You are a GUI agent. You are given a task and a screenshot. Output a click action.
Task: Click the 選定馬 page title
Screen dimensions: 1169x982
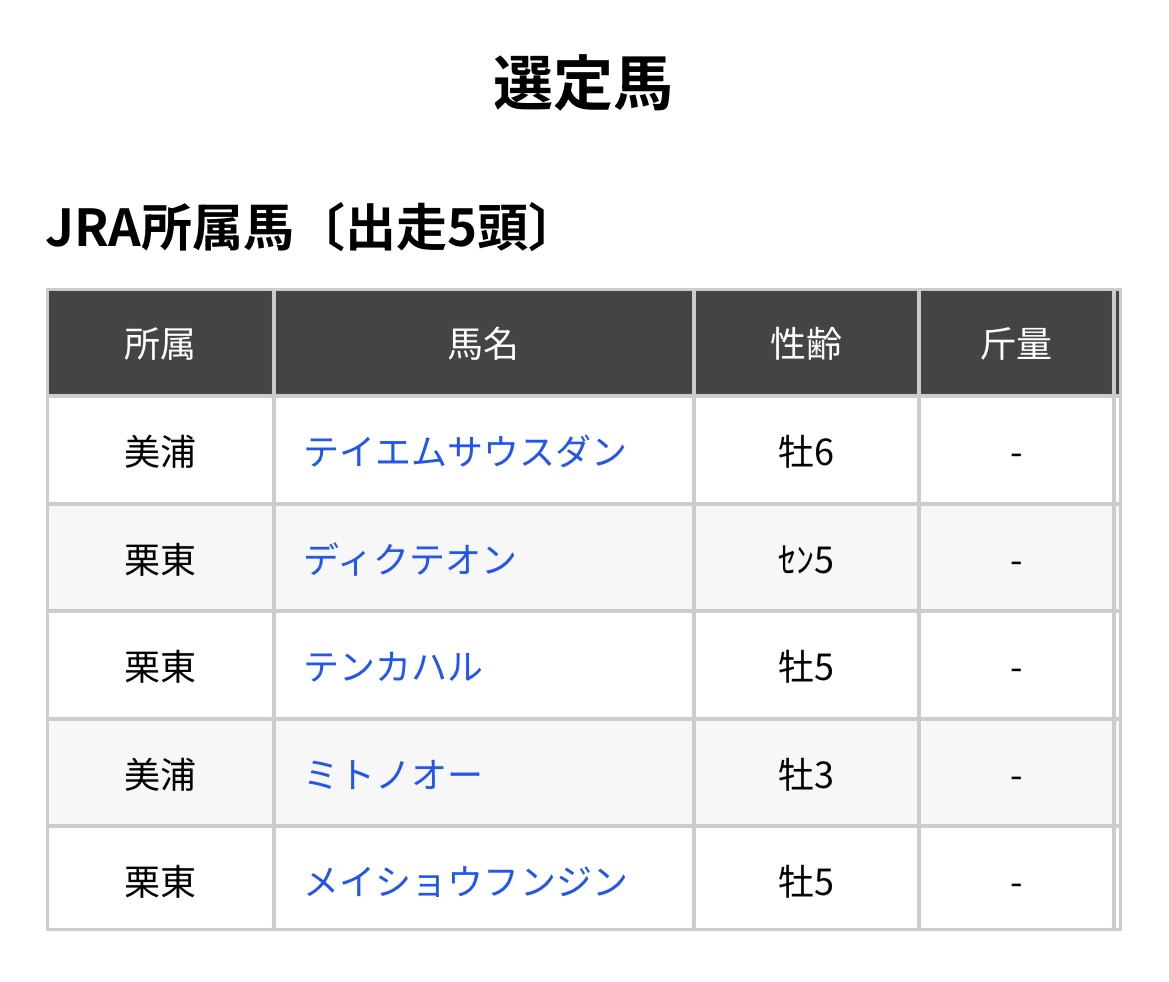point(583,84)
